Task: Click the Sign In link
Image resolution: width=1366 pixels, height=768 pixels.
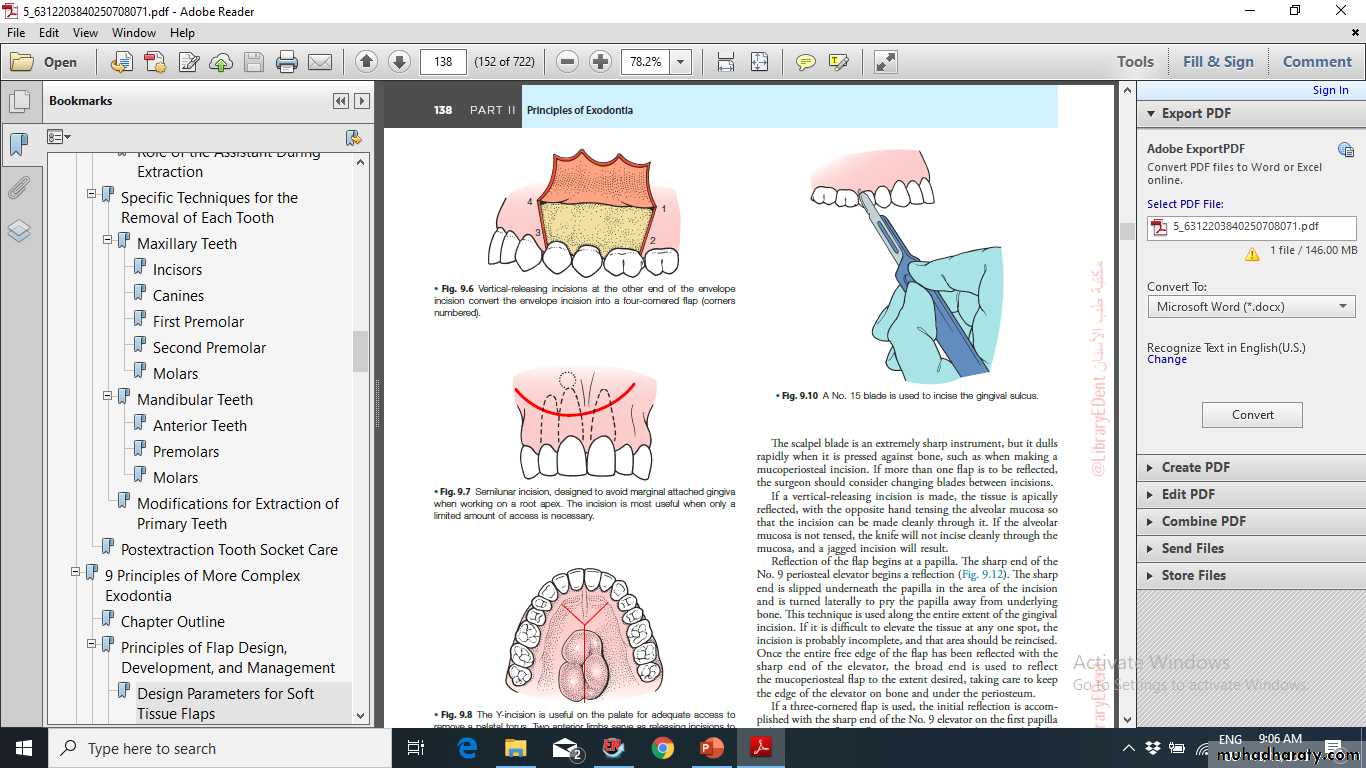Action: [1330, 90]
